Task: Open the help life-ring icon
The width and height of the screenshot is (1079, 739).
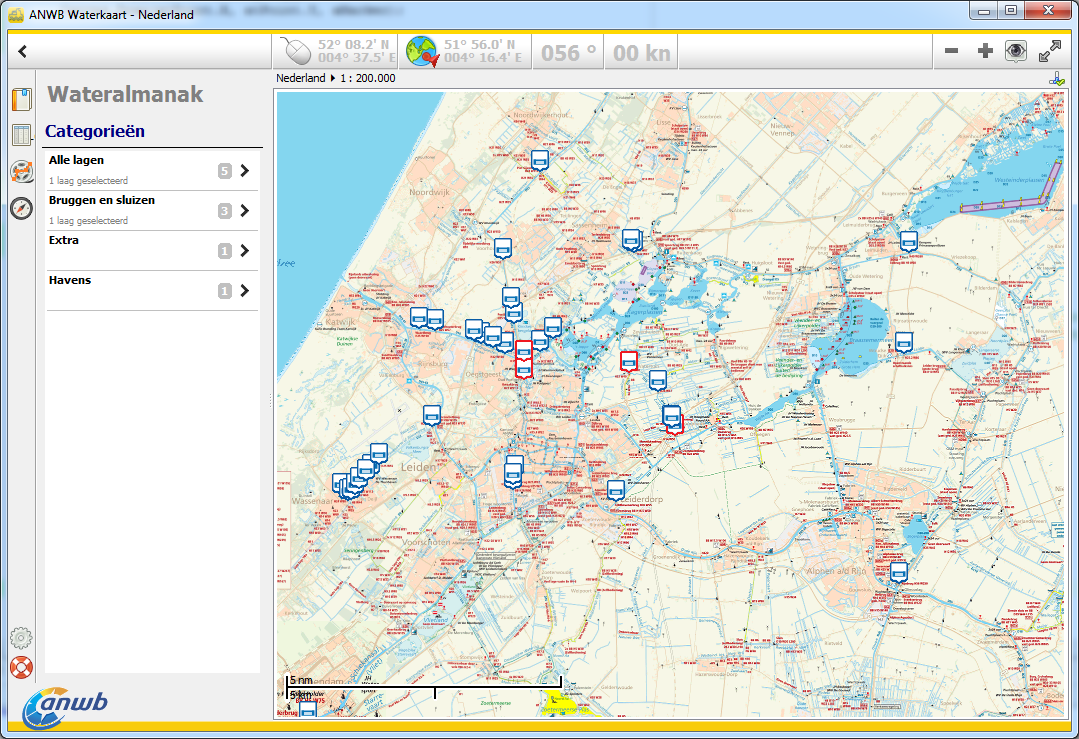Action: pyautogui.click(x=21, y=667)
